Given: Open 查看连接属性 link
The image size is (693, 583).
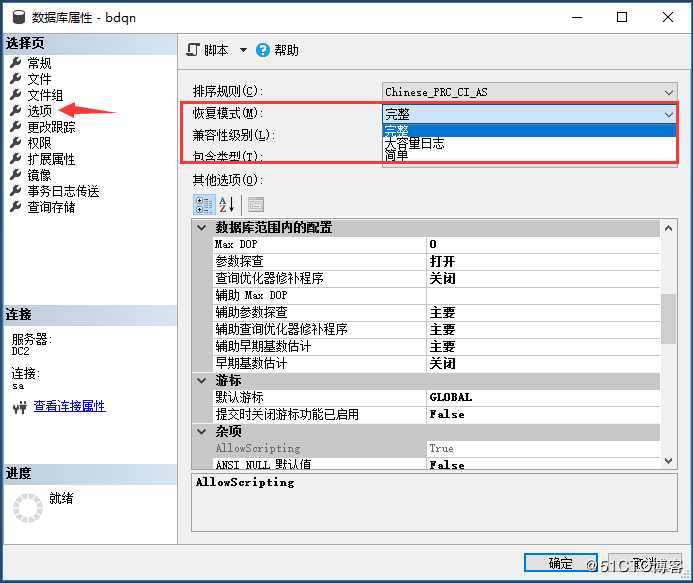Looking at the screenshot, I should (x=69, y=406).
